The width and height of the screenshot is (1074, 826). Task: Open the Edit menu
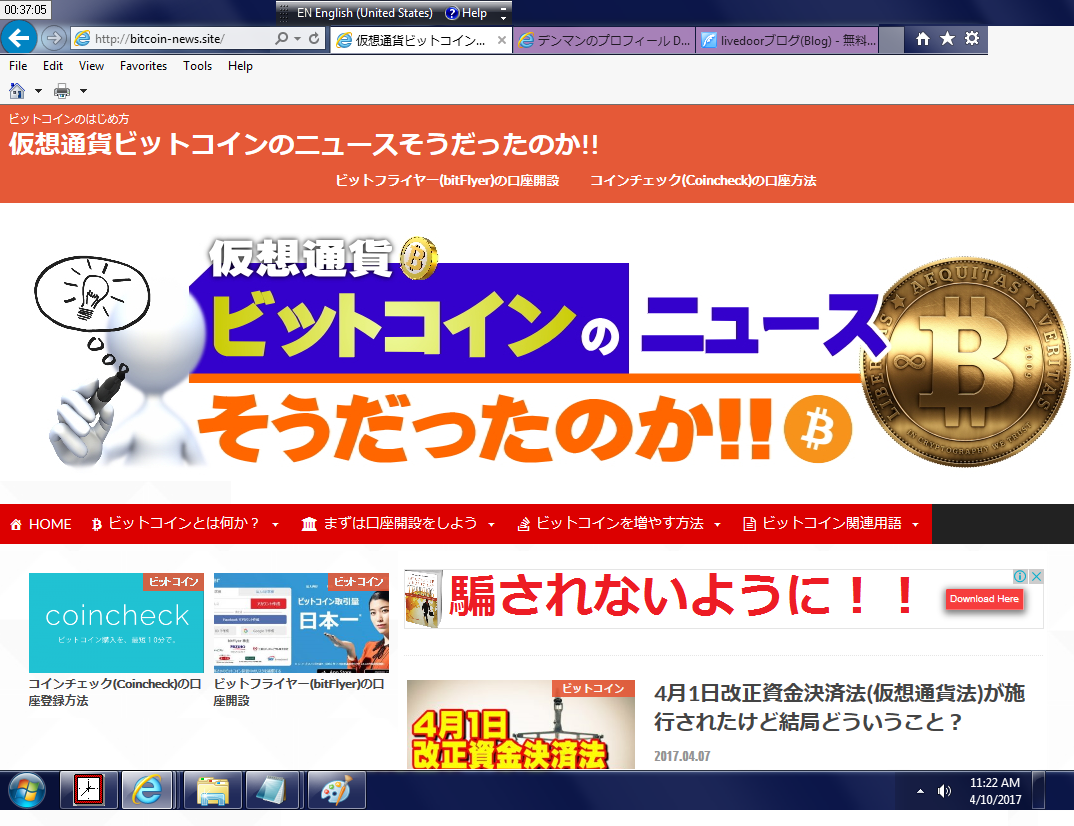pyautogui.click(x=53, y=66)
